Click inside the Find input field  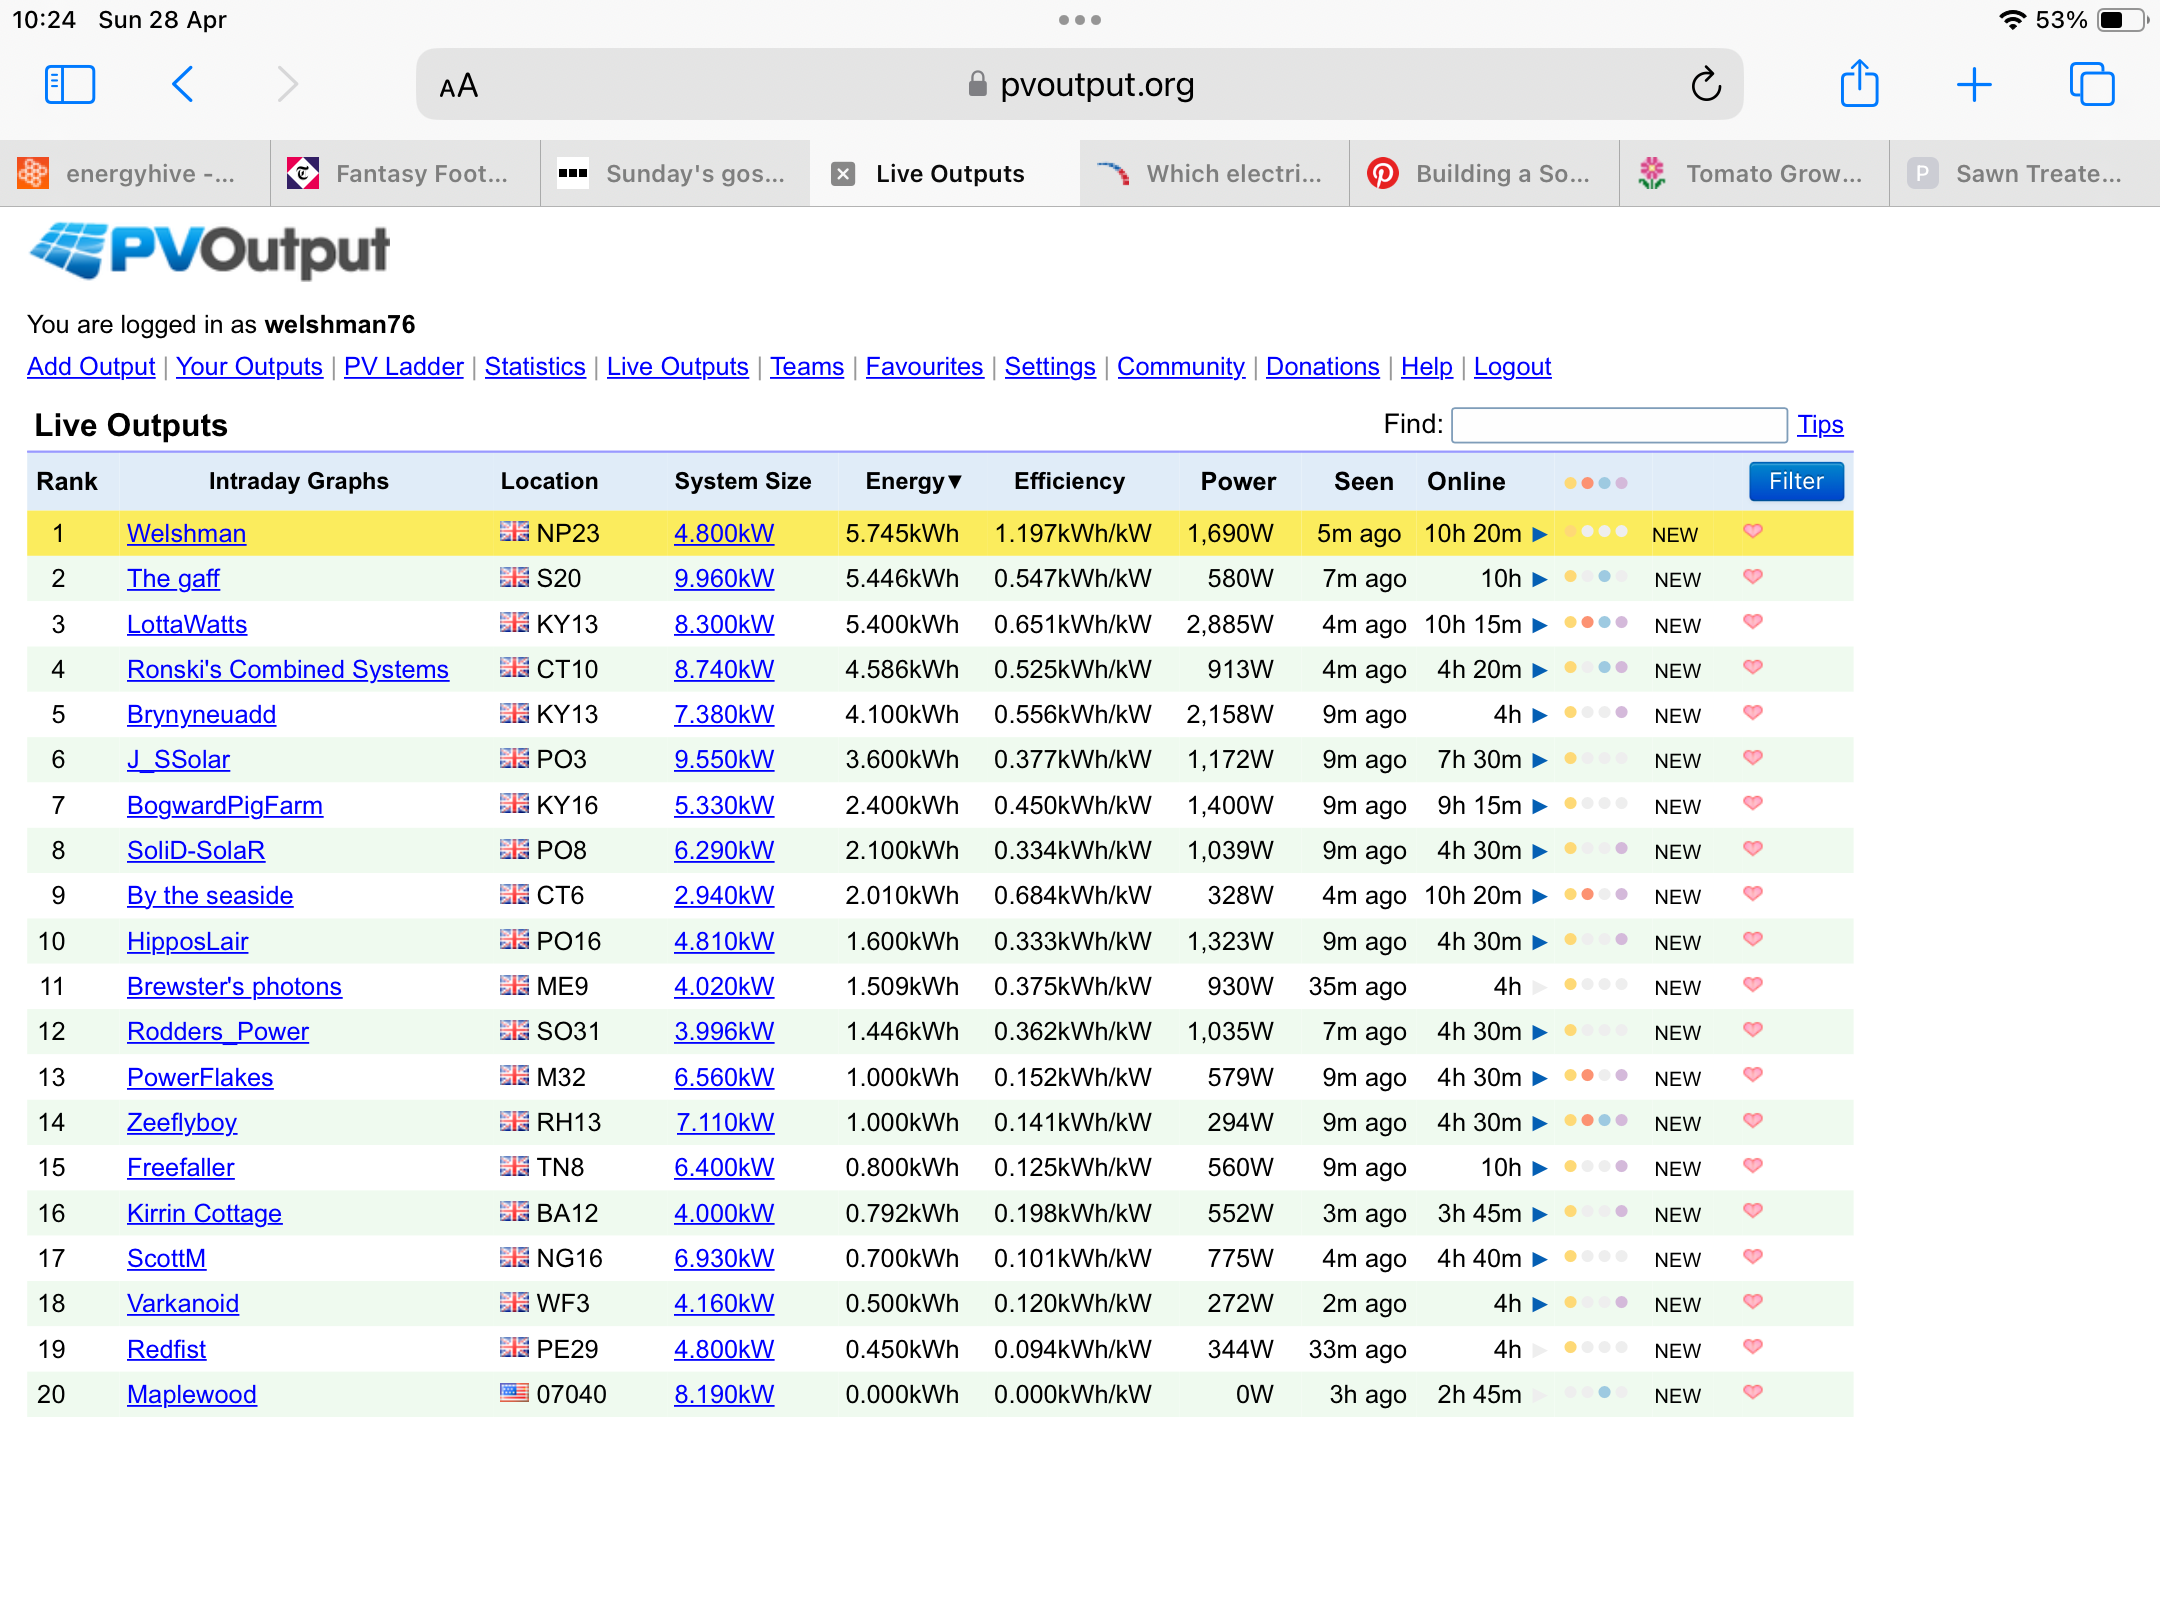pyautogui.click(x=1618, y=424)
